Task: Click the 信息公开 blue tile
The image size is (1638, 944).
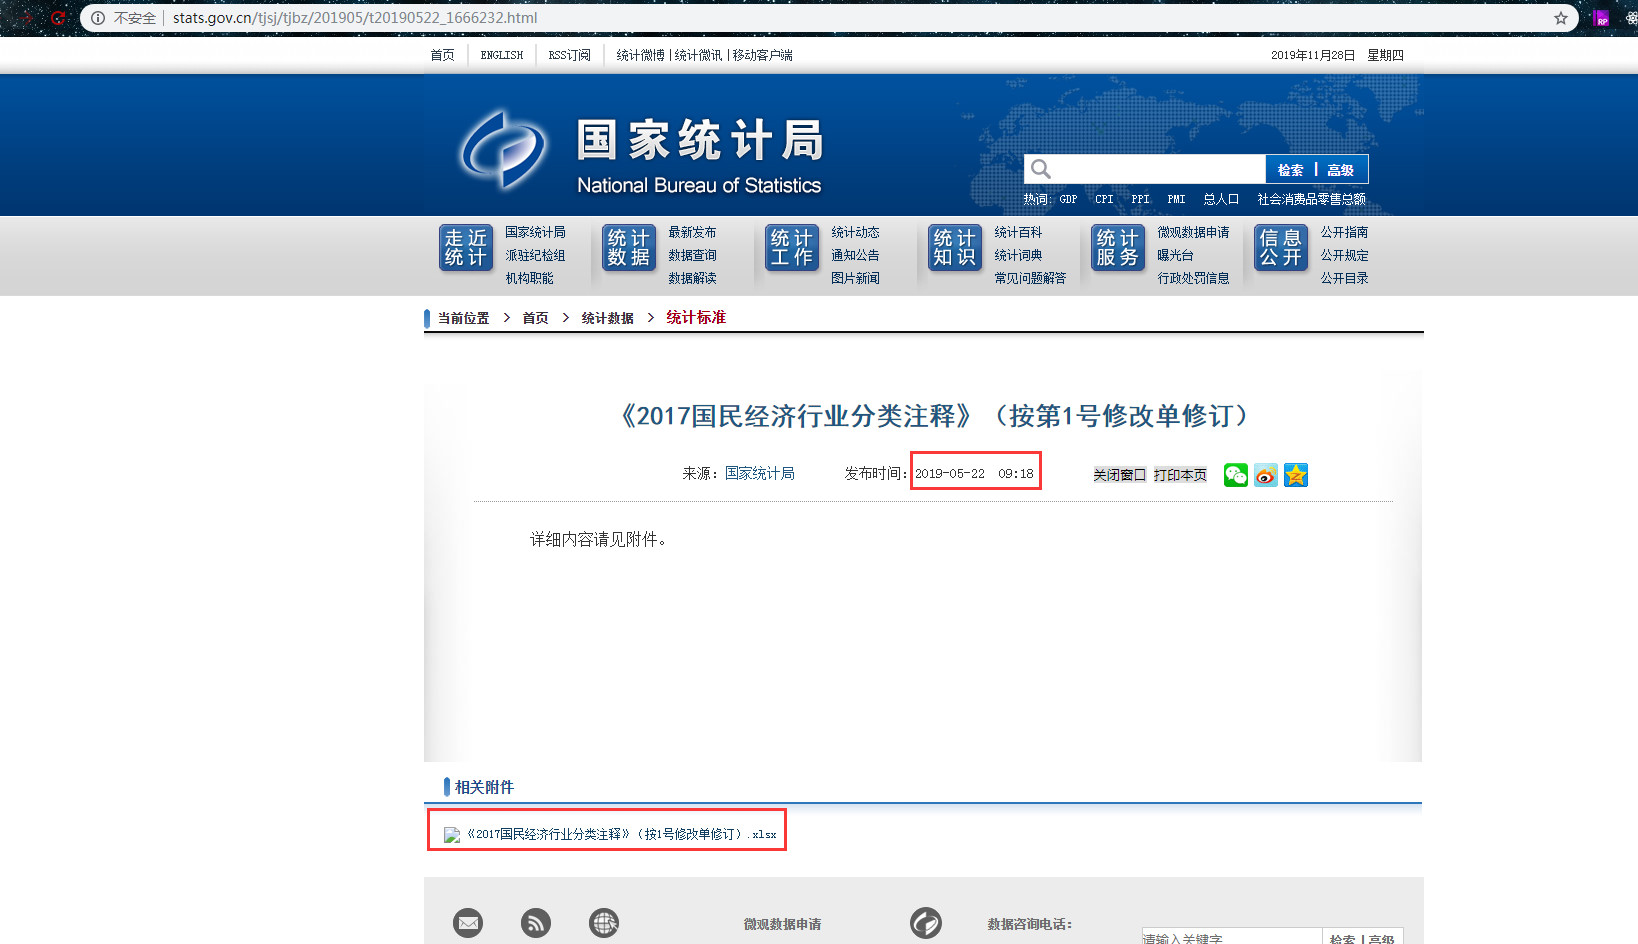Action: point(1281,248)
